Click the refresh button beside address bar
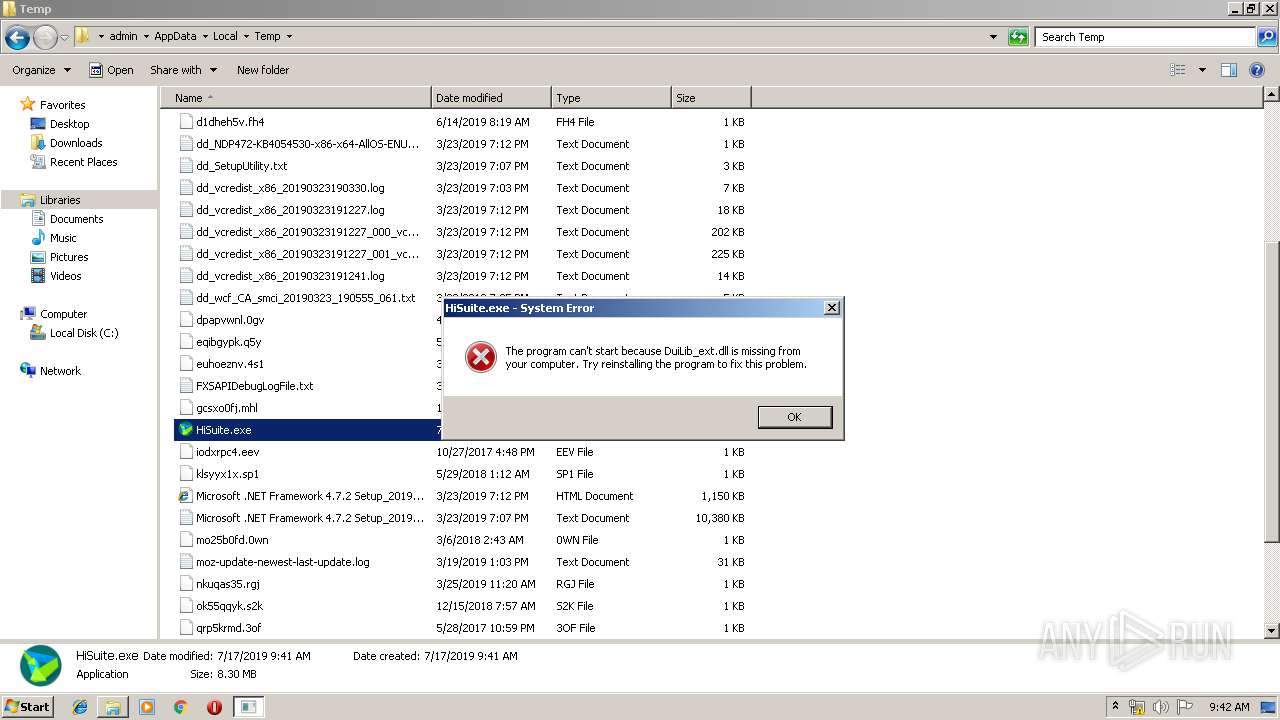 tap(1018, 37)
